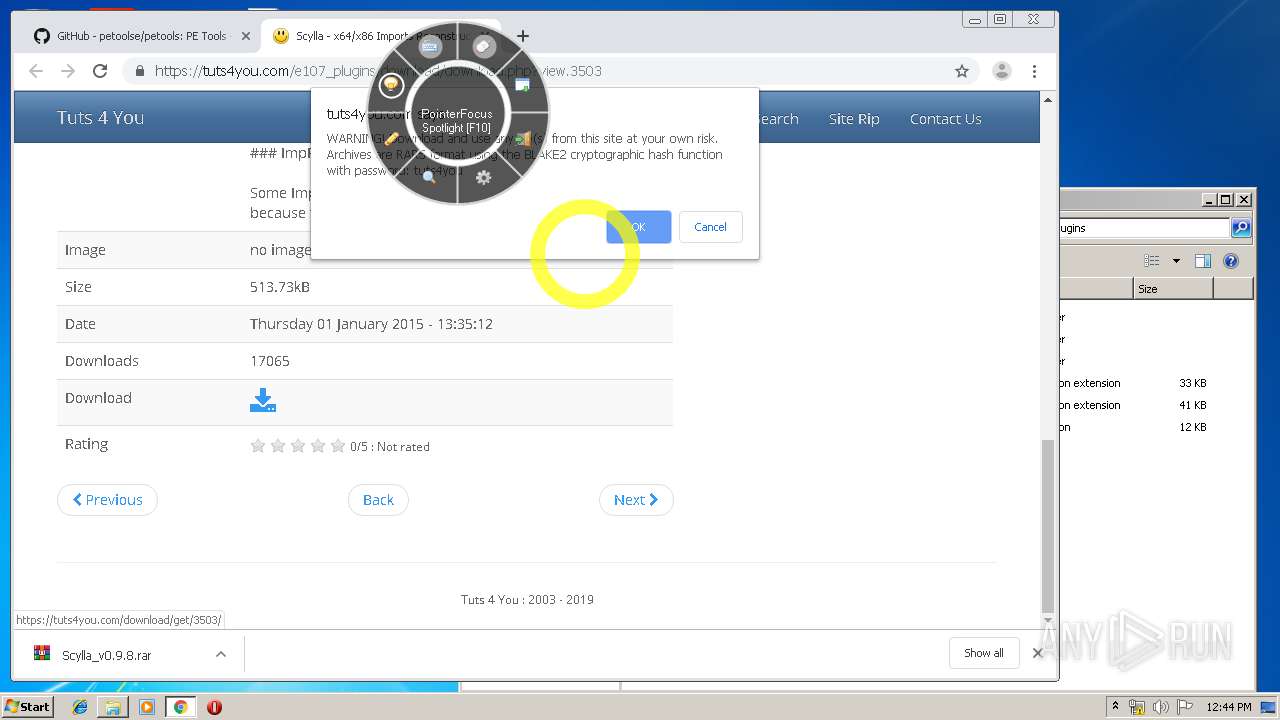Screen dimensions: 1280x720
Task: Open a new Chrome tab
Action: coord(522,36)
